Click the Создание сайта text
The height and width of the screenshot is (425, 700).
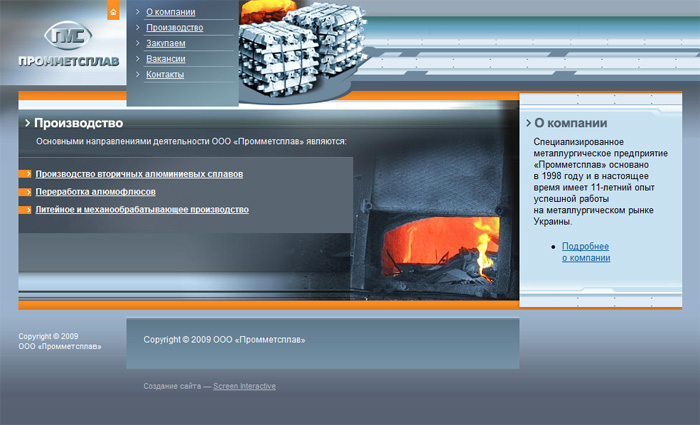172,386
